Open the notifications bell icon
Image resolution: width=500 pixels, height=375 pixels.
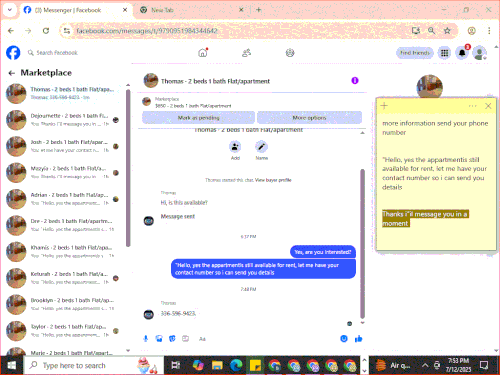pyautogui.click(x=462, y=53)
